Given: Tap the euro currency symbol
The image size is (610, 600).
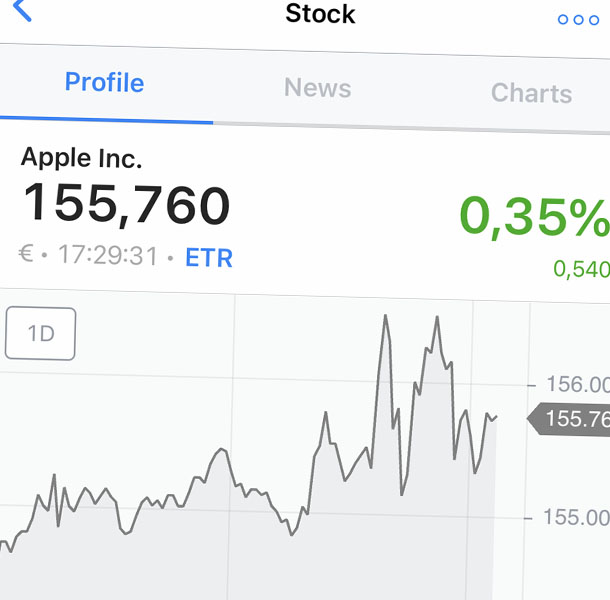Looking at the screenshot, I should click(x=27, y=254).
